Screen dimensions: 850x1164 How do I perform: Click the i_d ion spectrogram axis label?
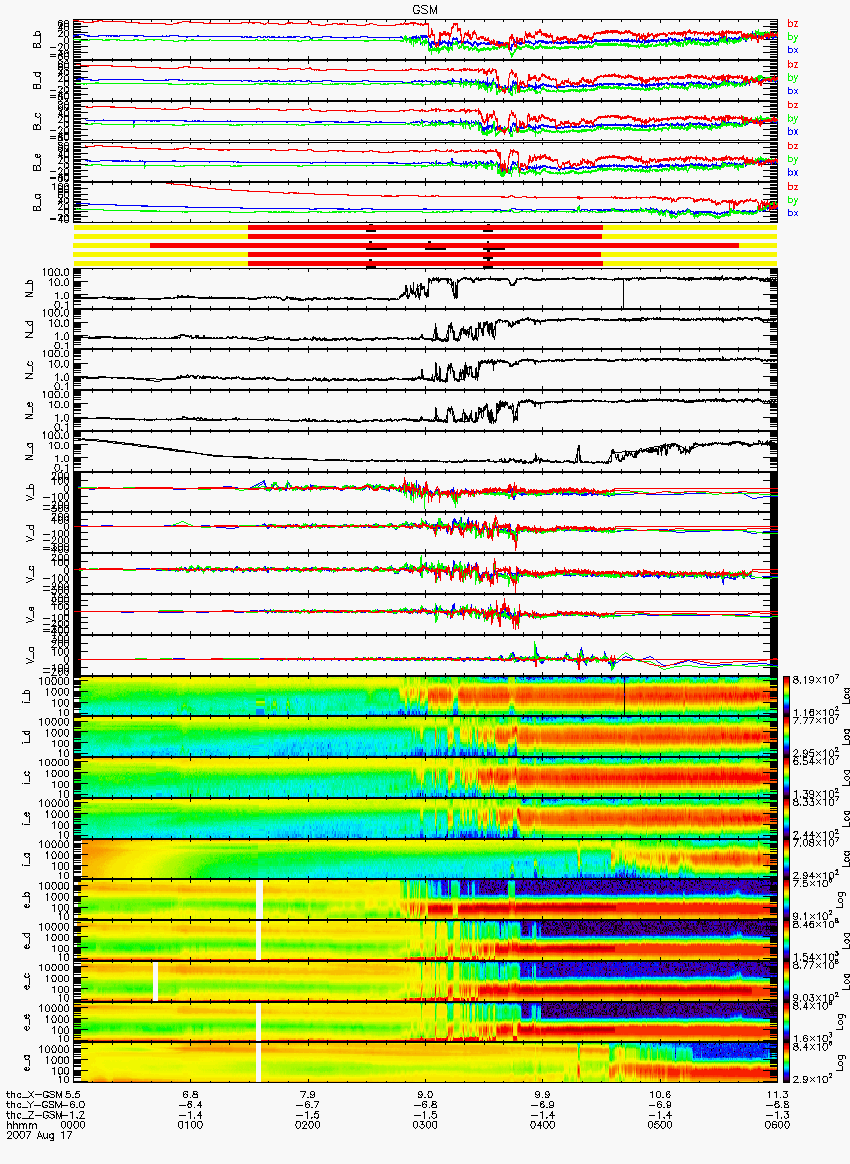pos(27,736)
